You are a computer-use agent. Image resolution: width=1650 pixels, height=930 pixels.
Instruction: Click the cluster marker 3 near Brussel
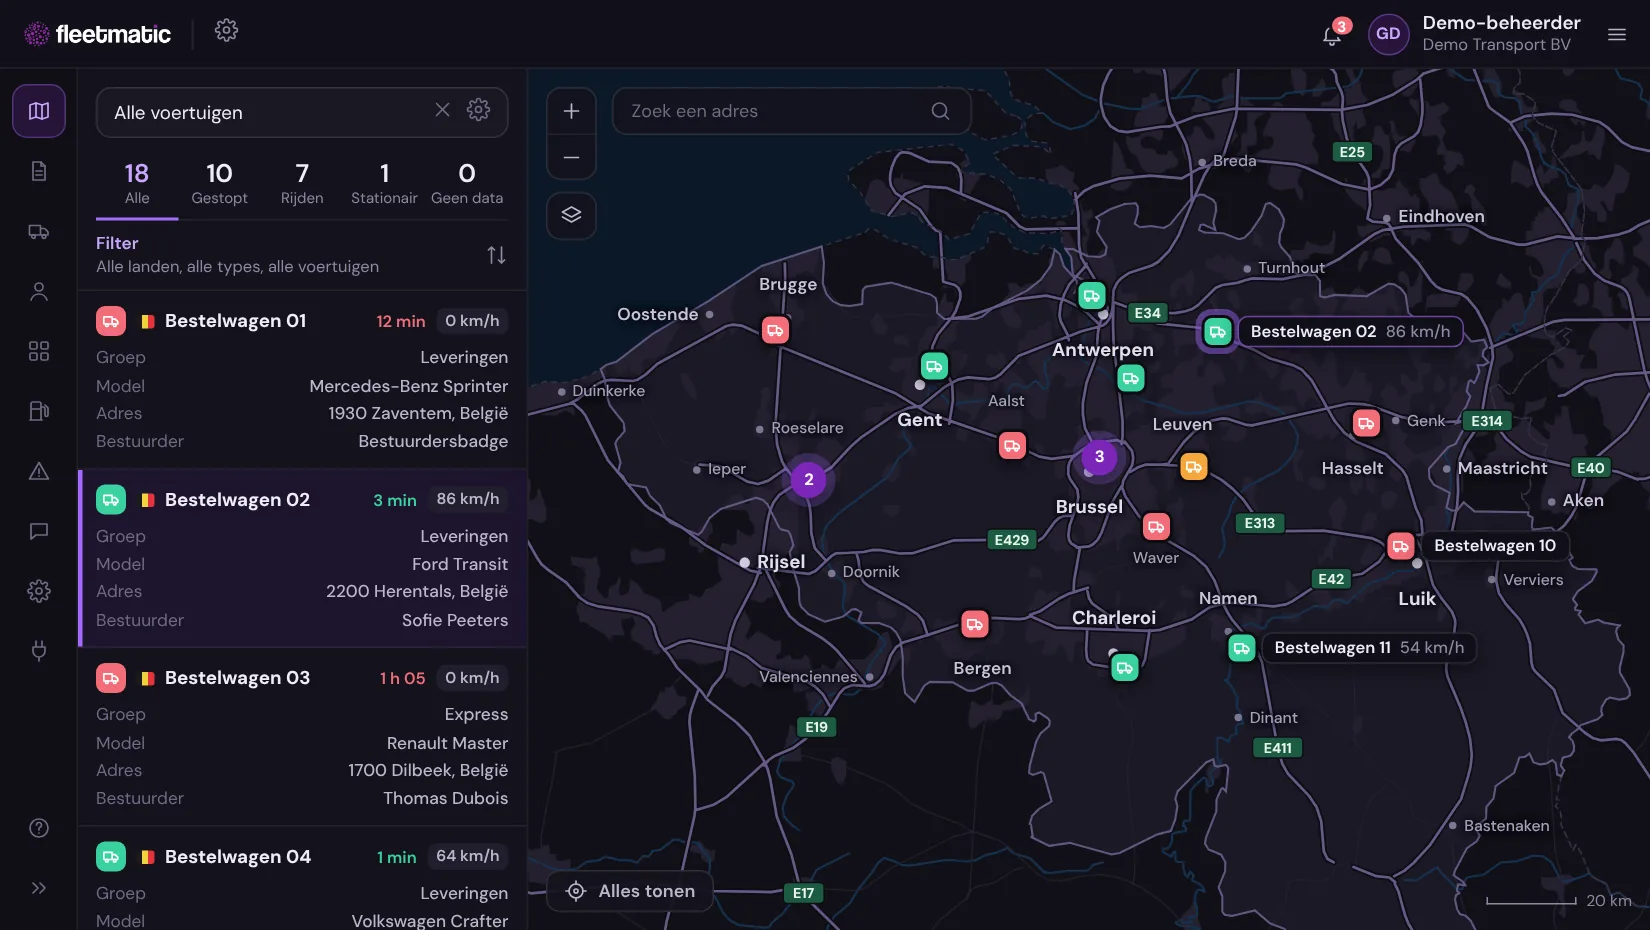(1099, 457)
